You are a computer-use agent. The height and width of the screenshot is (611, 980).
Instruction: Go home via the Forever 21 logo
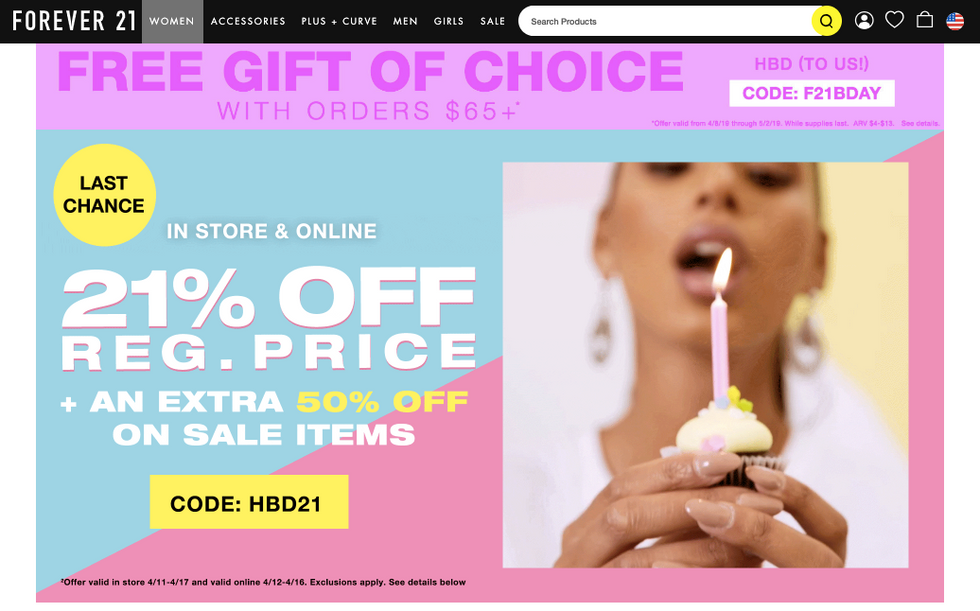pos(74,21)
